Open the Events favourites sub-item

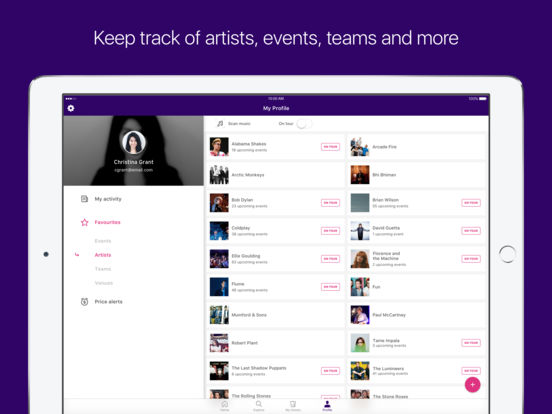point(103,241)
